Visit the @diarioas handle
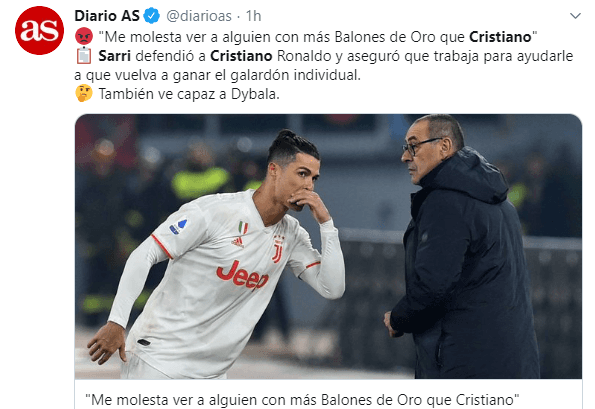The width and height of the screenshot is (595, 409). pyautogui.click(x=199, y=16)
